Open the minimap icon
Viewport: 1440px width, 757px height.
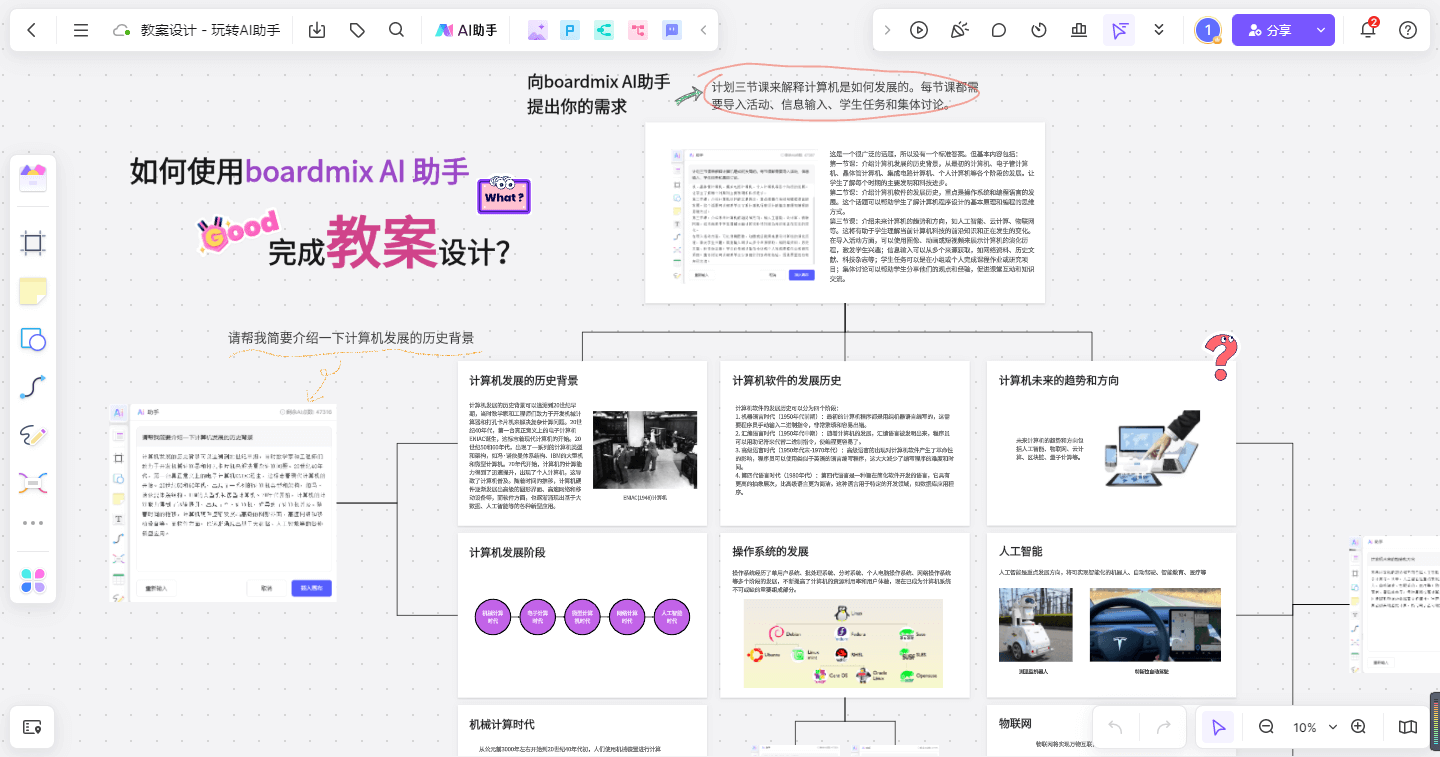coord(1408,727)
